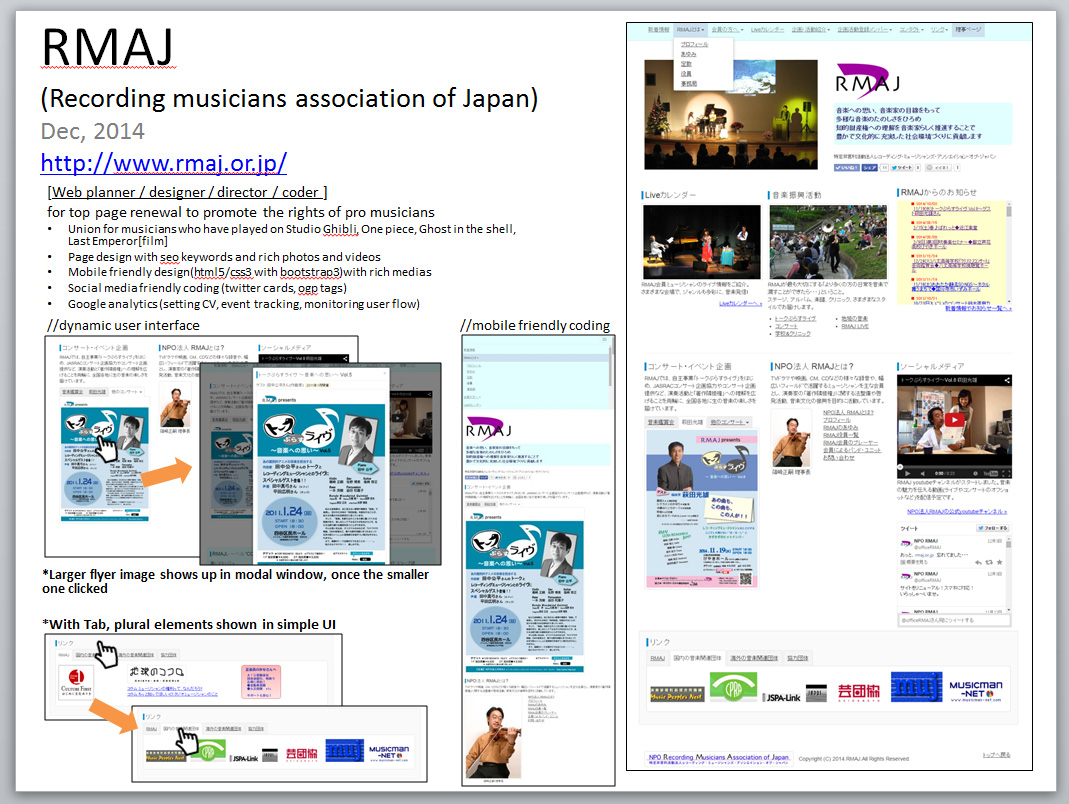Viewport: 1069px width, 804px height.
Task: Click the 芸団協 red logo
Action: pyautogui.click(x=858, y=692)
